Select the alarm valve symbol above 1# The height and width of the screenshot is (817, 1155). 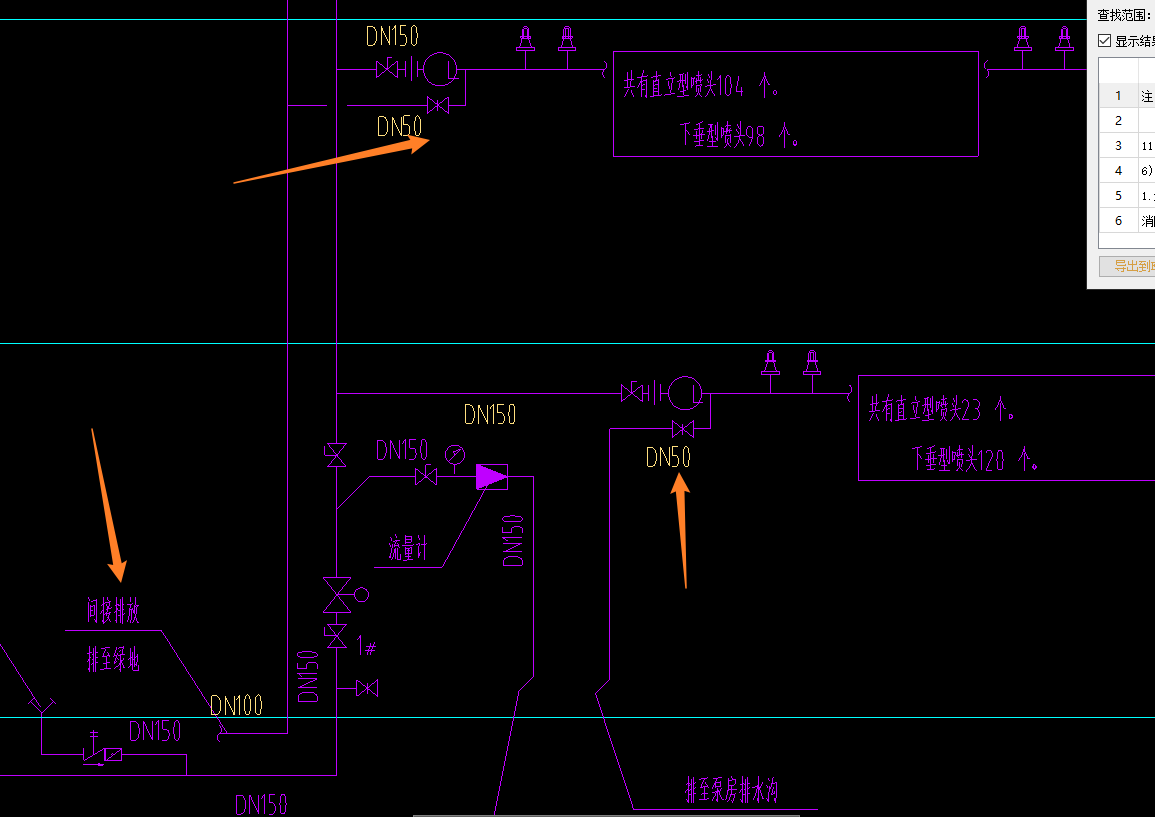click(345, 595)
